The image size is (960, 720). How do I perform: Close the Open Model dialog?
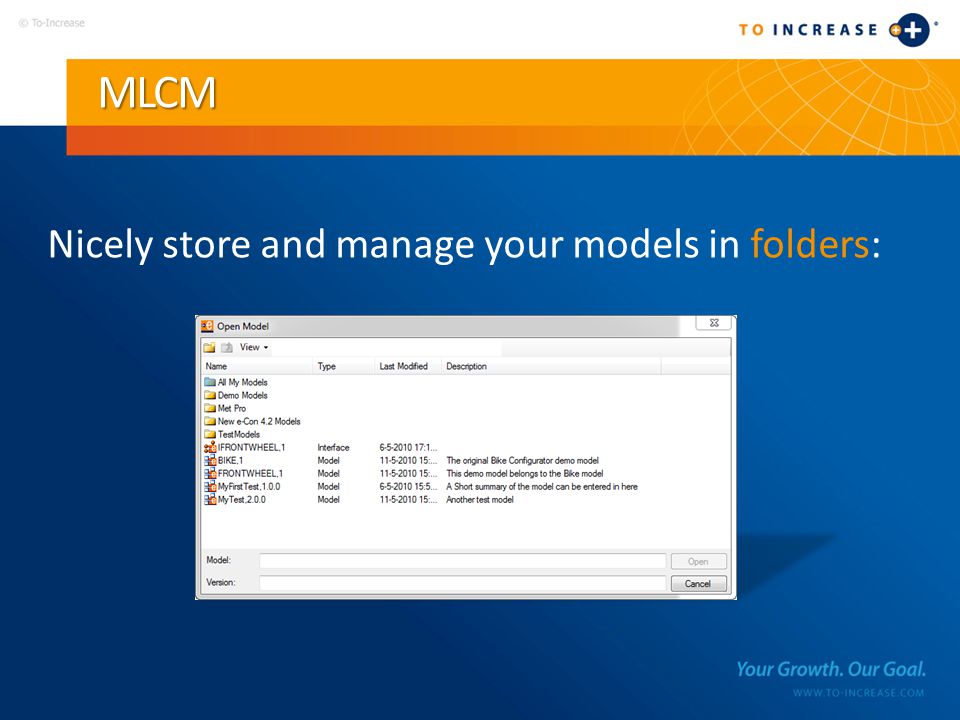[714, 323]
